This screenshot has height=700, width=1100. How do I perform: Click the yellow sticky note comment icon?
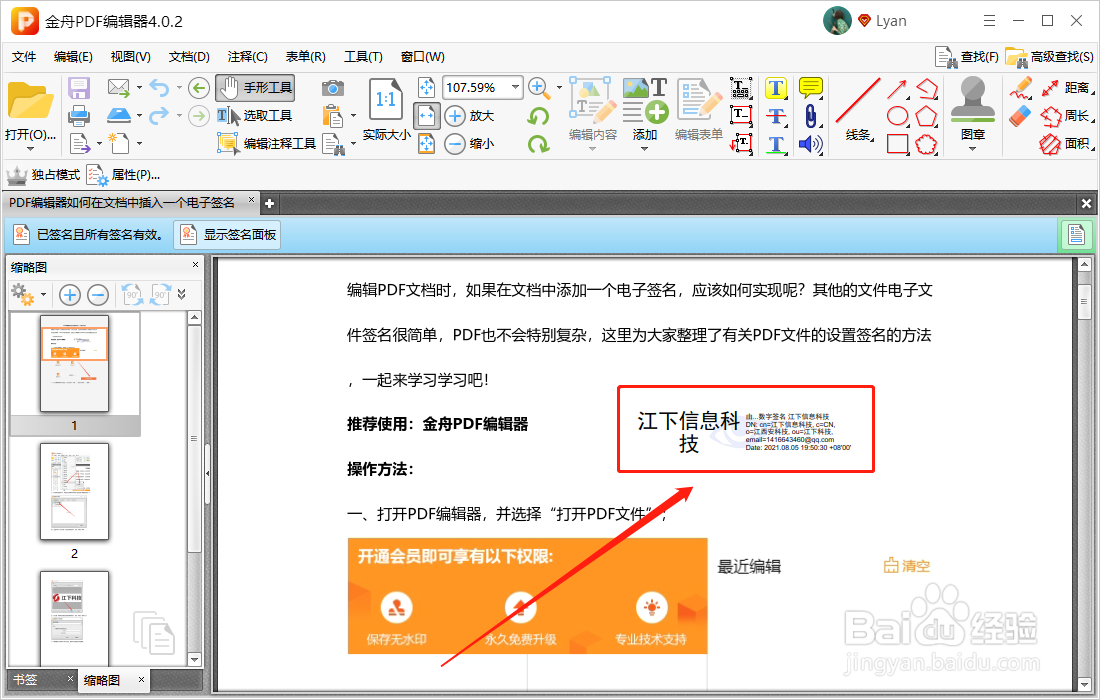click(x=811, y=88)
